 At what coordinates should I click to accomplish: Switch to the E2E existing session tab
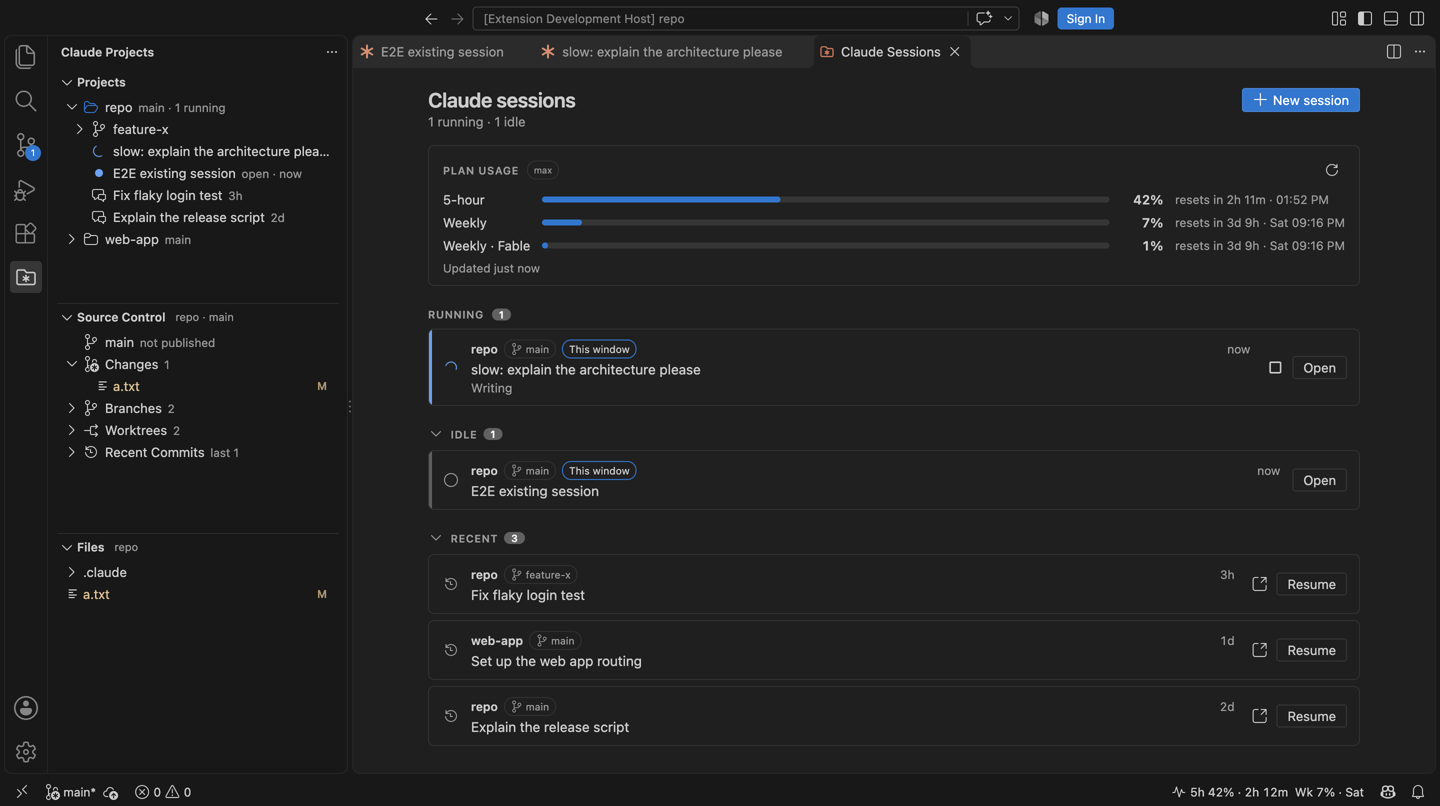point(432,52)
